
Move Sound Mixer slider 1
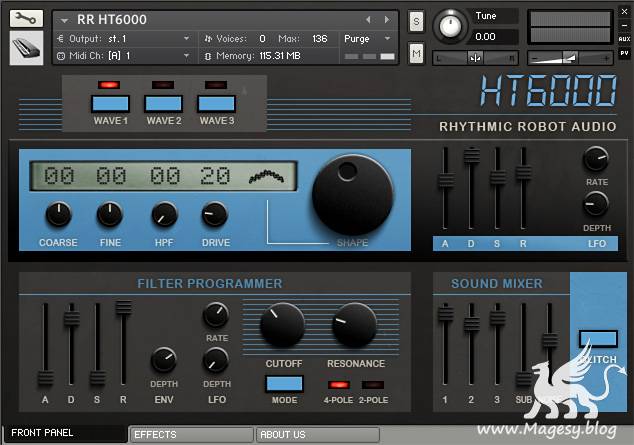tap(445, 313)
